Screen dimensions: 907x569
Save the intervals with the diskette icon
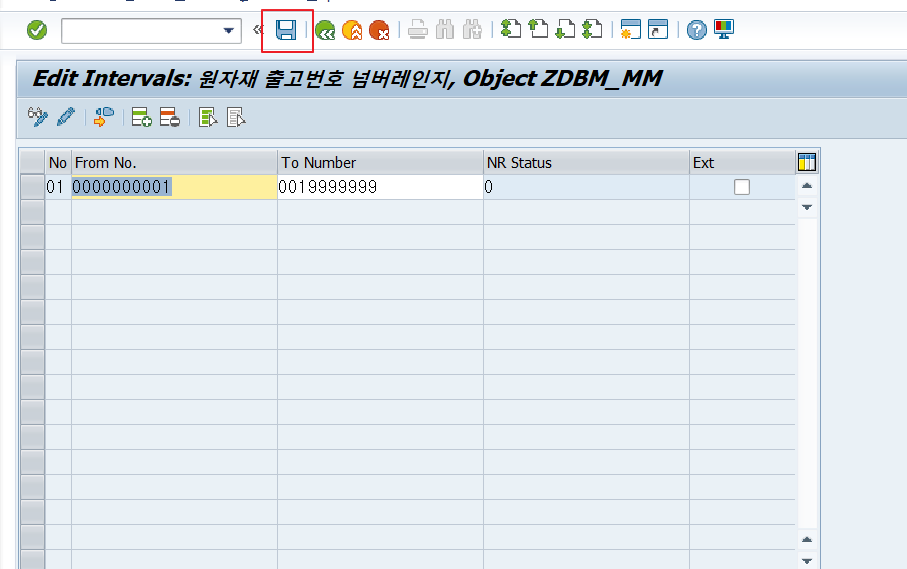coord(286,30)
